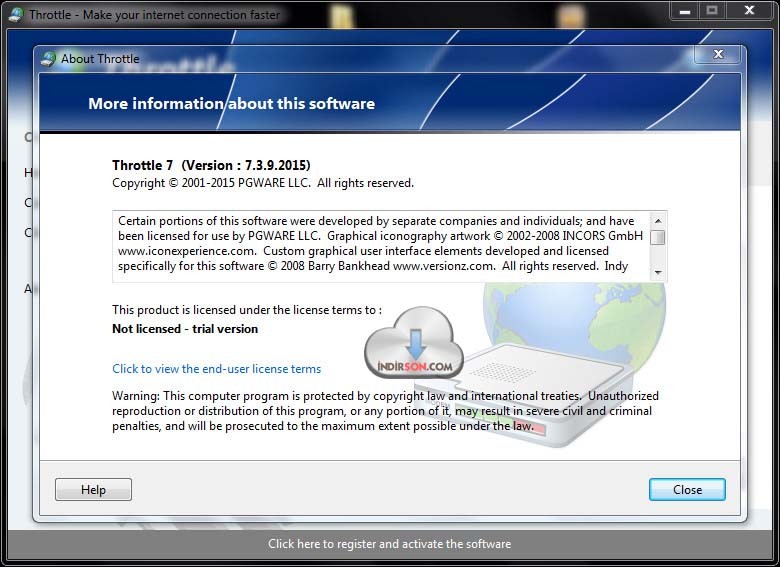780x567 pixels.
Task: Click the copyright Warning paragraph text
Action: click(385, 411)
